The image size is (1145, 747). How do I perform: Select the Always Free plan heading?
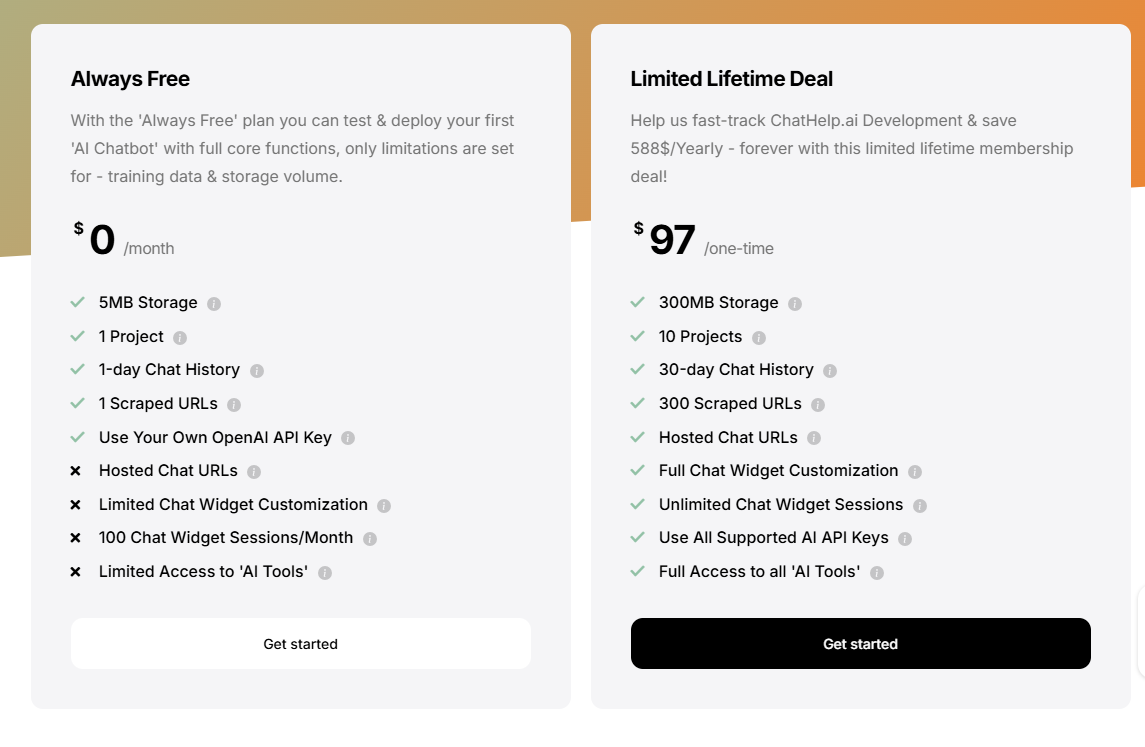point(130,78)
